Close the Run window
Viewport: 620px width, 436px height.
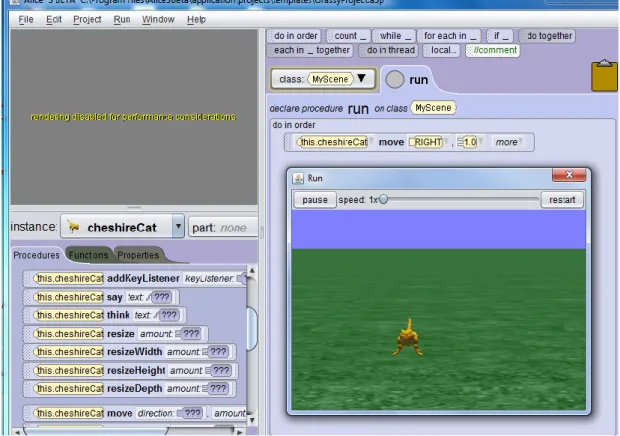coord(569,175)
